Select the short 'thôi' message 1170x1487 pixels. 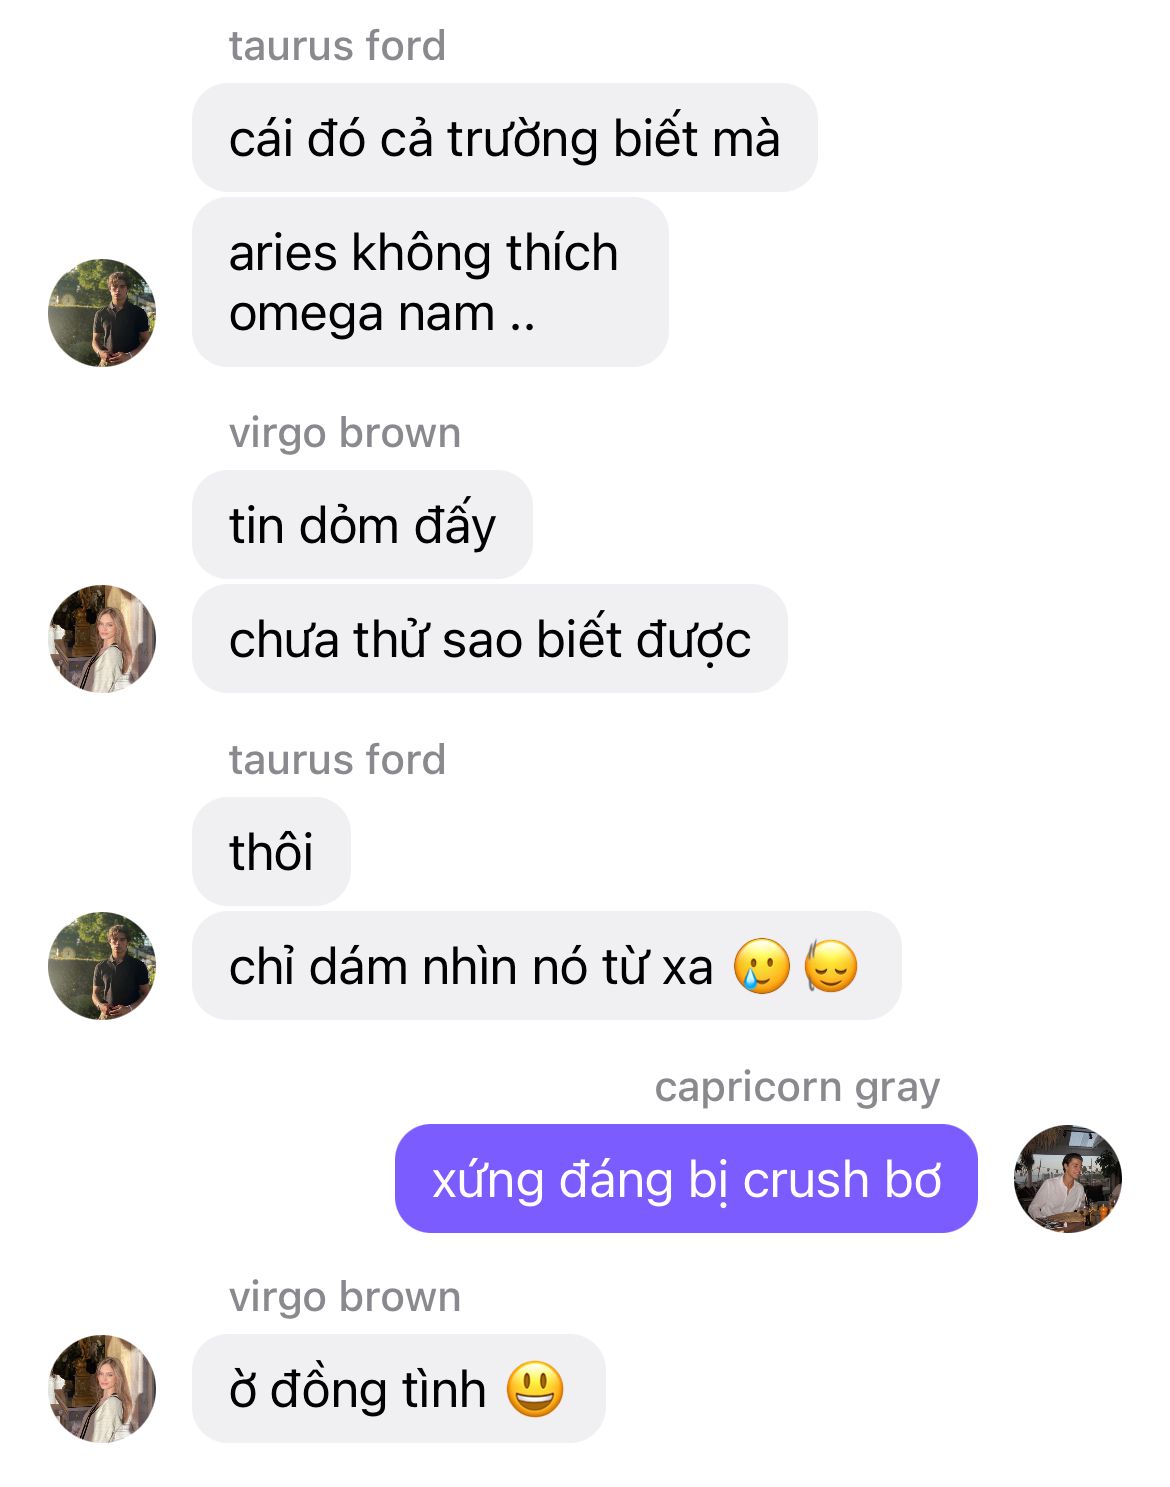[x=271, y=852]
